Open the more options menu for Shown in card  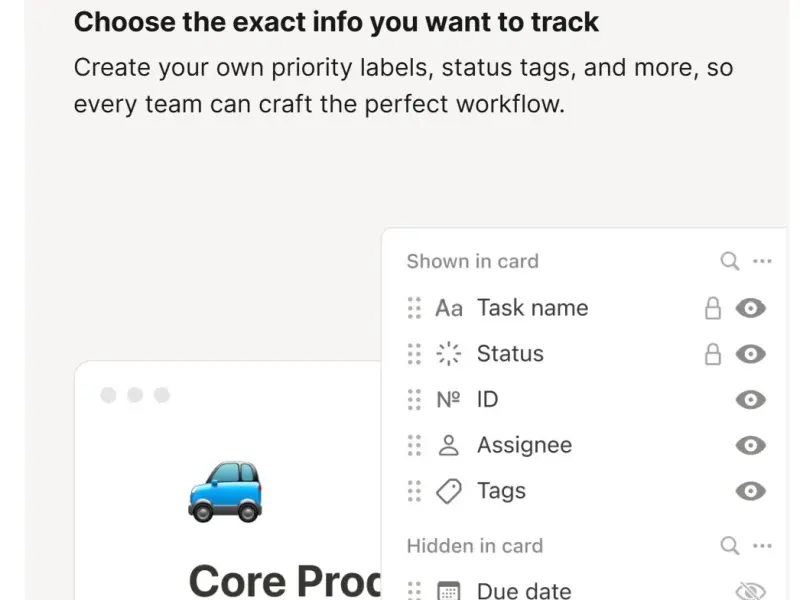click(x=762, y=261)
